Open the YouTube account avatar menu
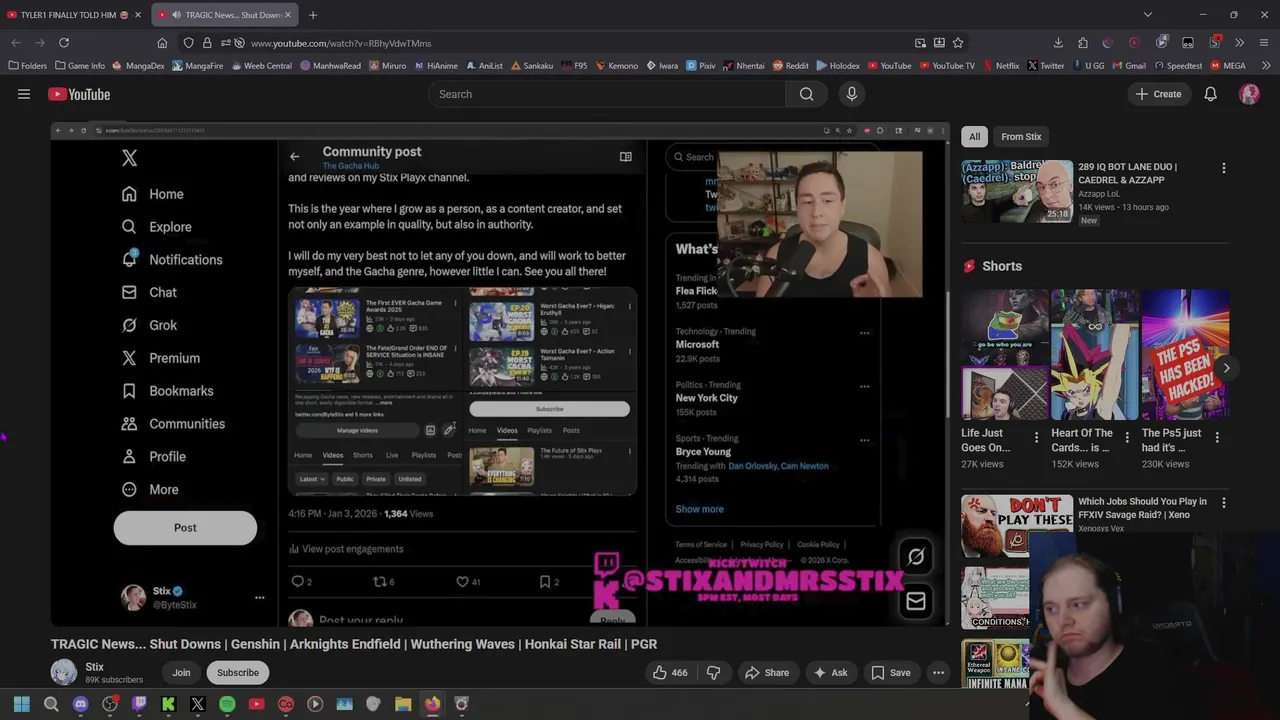 [x=1249, y=94]
